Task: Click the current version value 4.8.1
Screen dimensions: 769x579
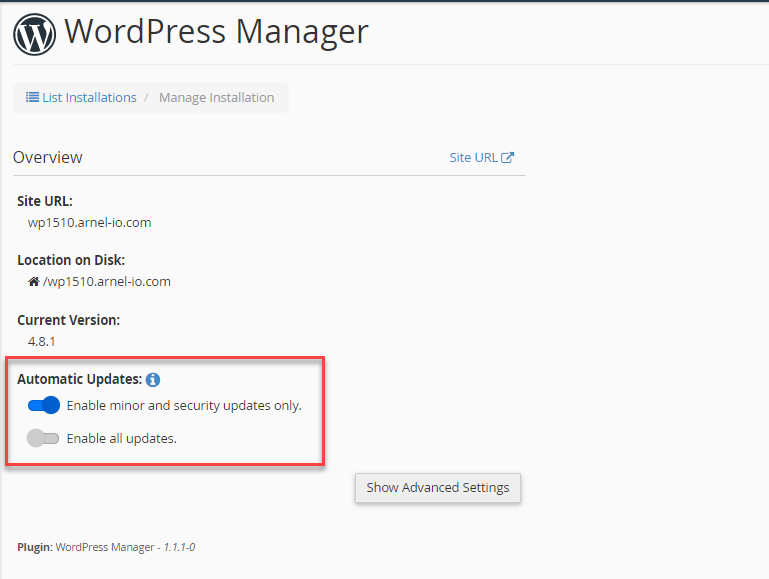Action: tap(42, 342)
